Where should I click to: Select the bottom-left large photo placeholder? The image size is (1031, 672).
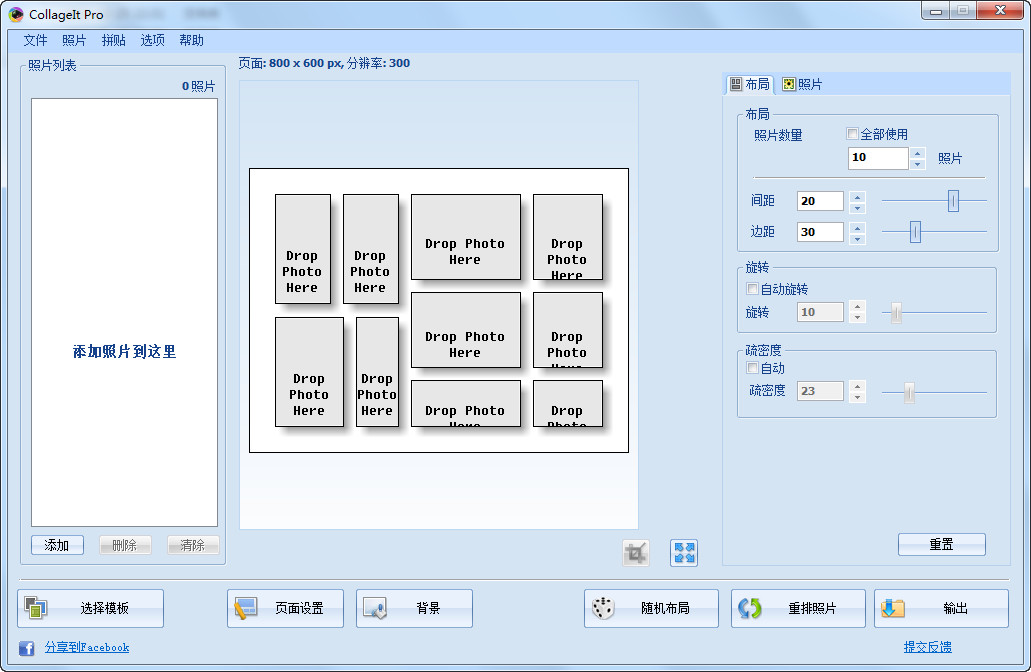310,372
